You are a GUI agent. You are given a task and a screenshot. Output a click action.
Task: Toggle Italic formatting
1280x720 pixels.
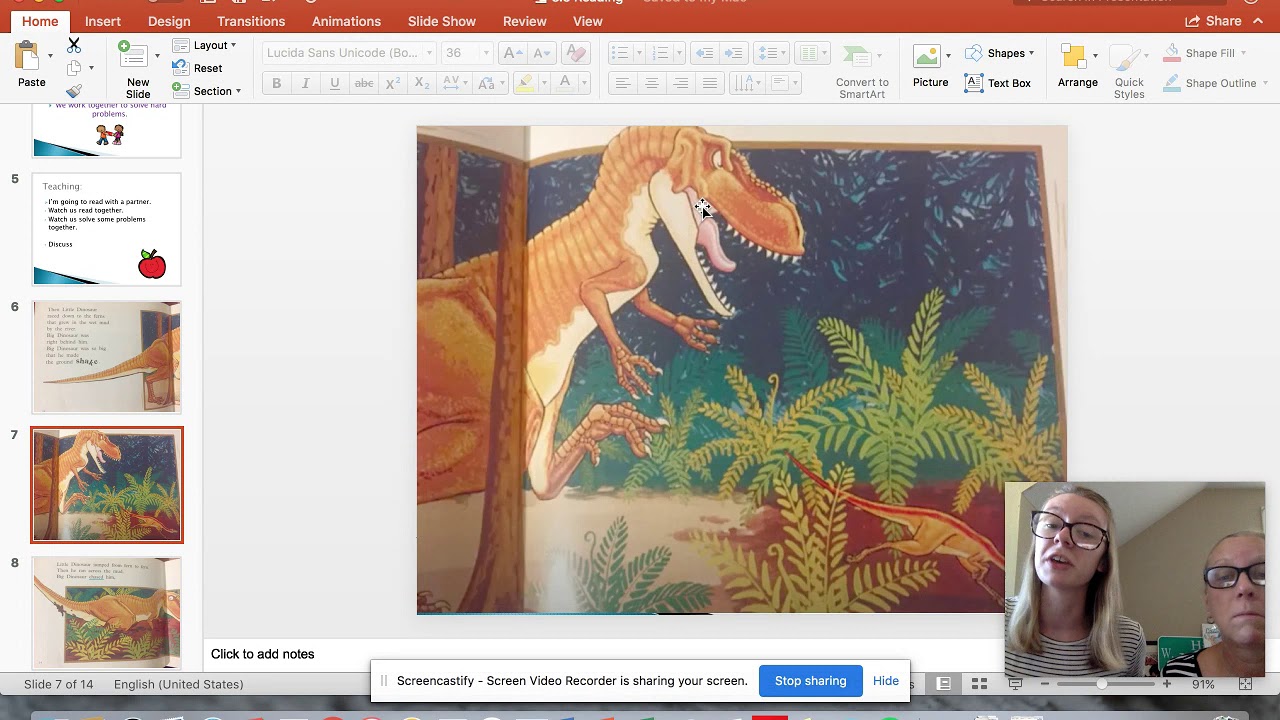(x=306, y=83)
